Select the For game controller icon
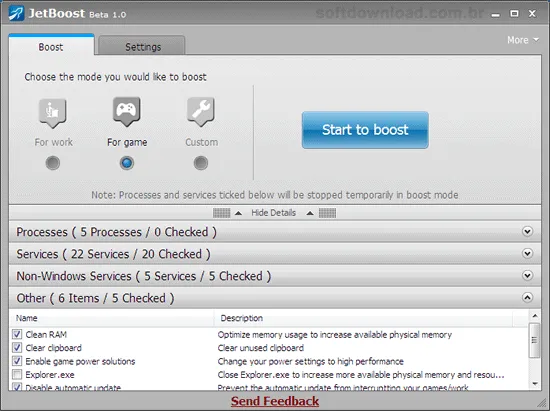The width and height of the screenshot is (550, 411). (127, 111)
